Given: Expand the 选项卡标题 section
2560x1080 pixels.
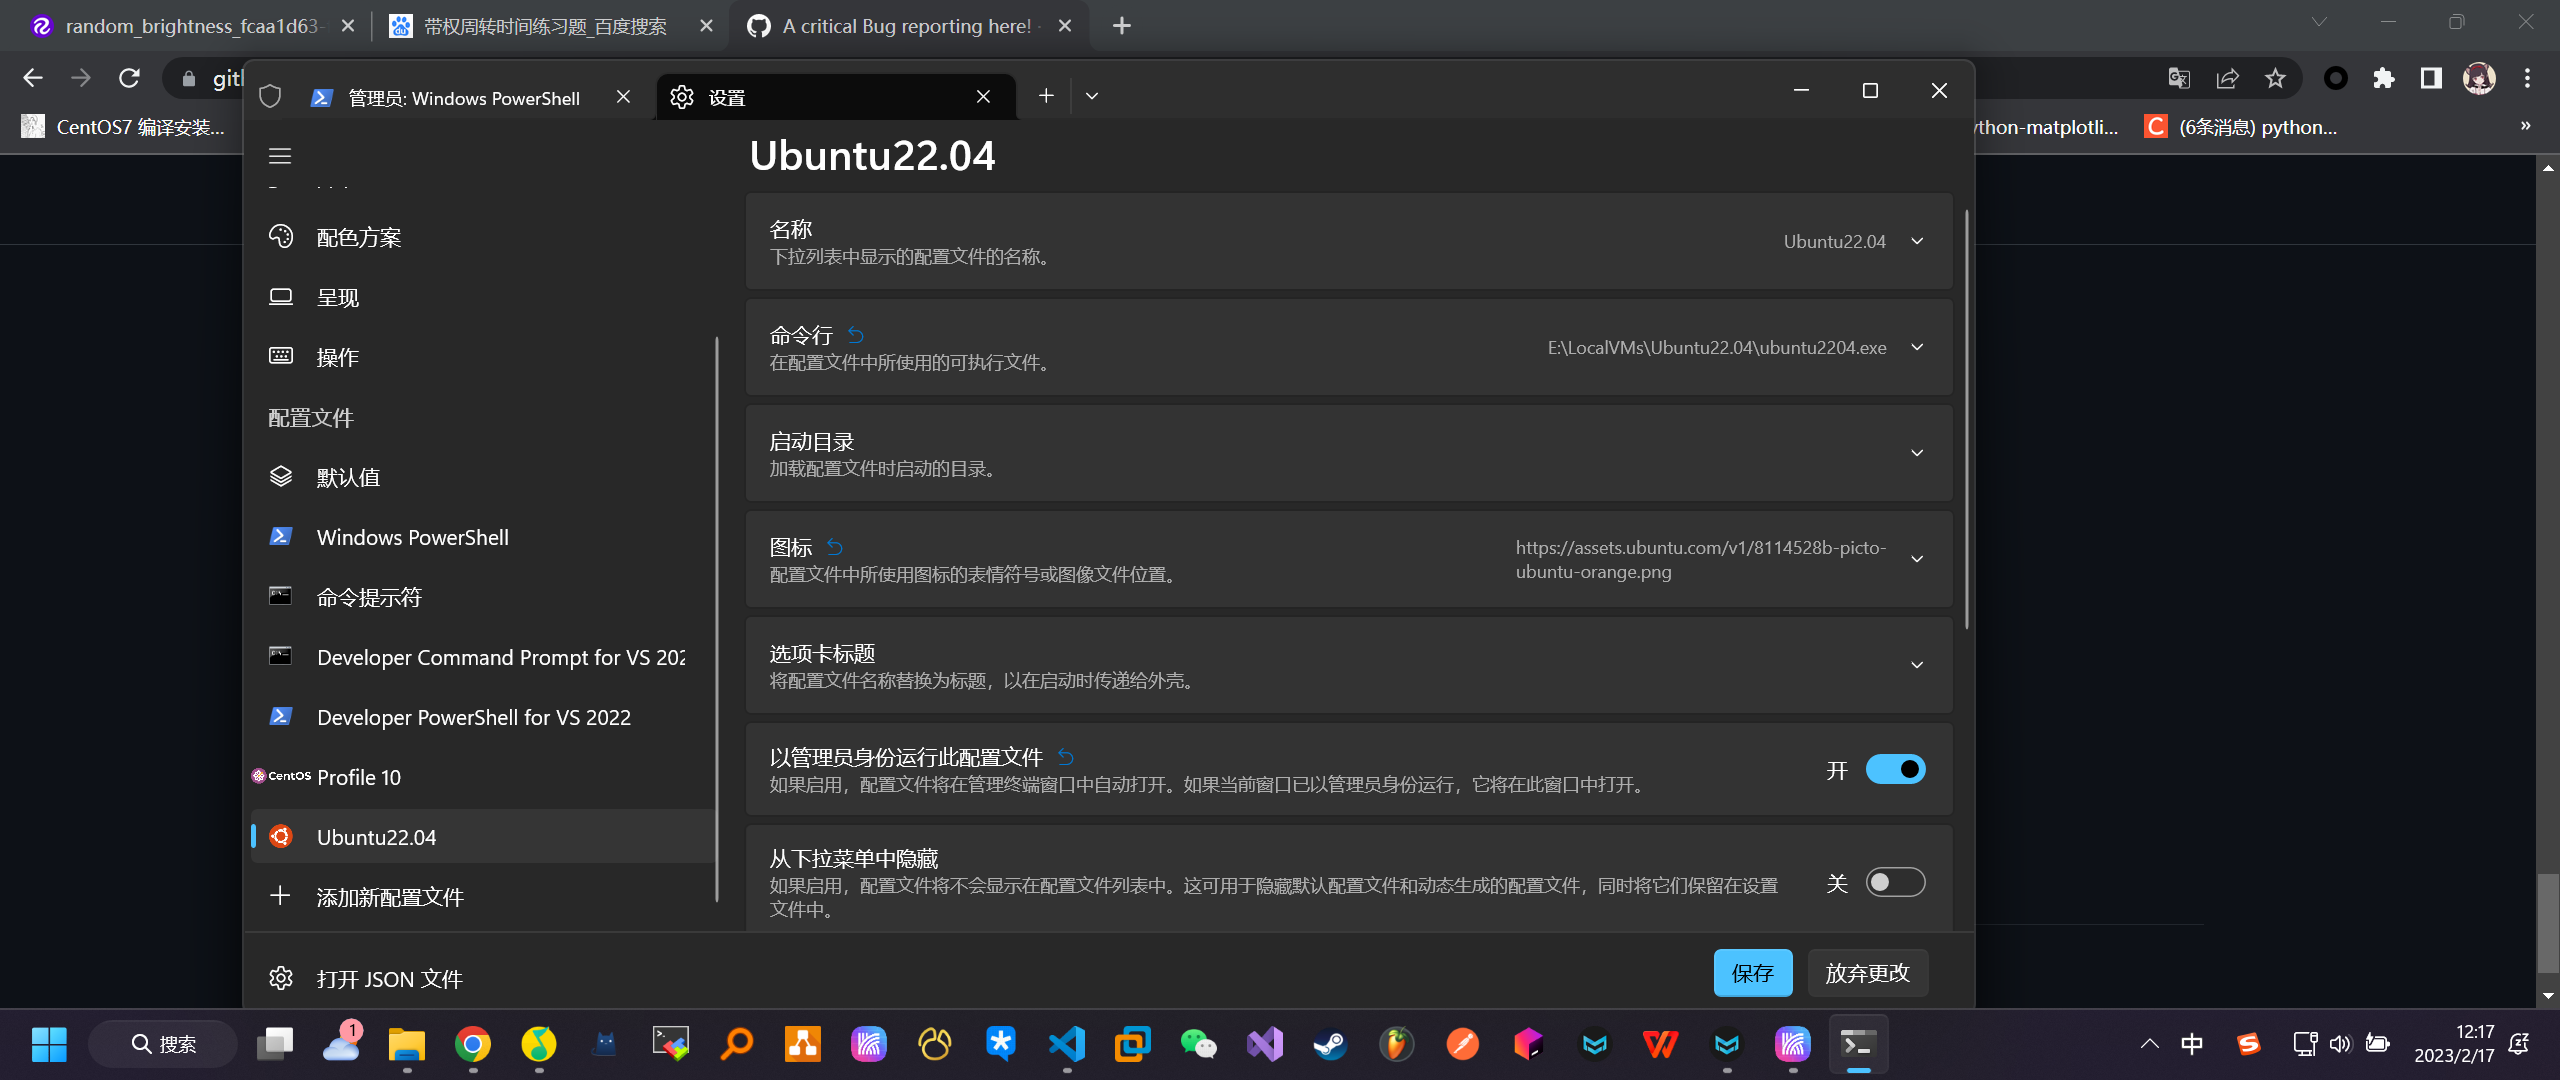Looking at the screenshot, I should [1917, 664].
